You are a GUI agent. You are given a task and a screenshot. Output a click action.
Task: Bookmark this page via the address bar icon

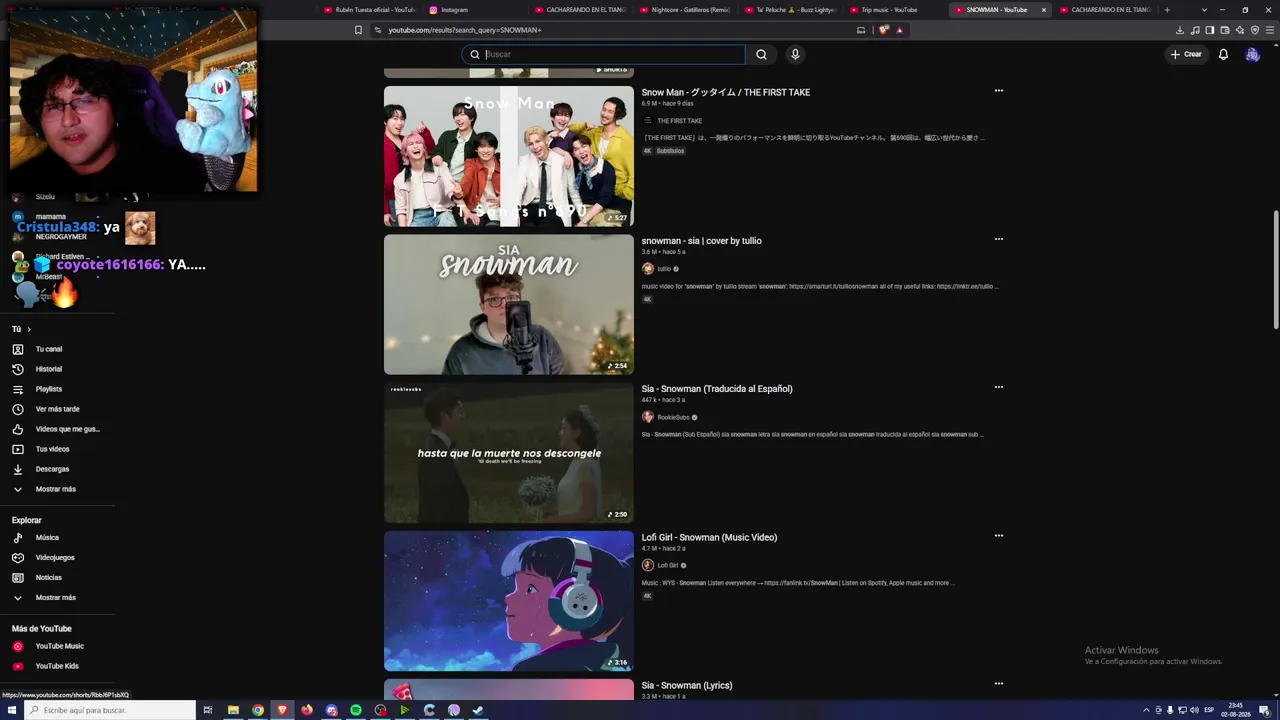358,30
